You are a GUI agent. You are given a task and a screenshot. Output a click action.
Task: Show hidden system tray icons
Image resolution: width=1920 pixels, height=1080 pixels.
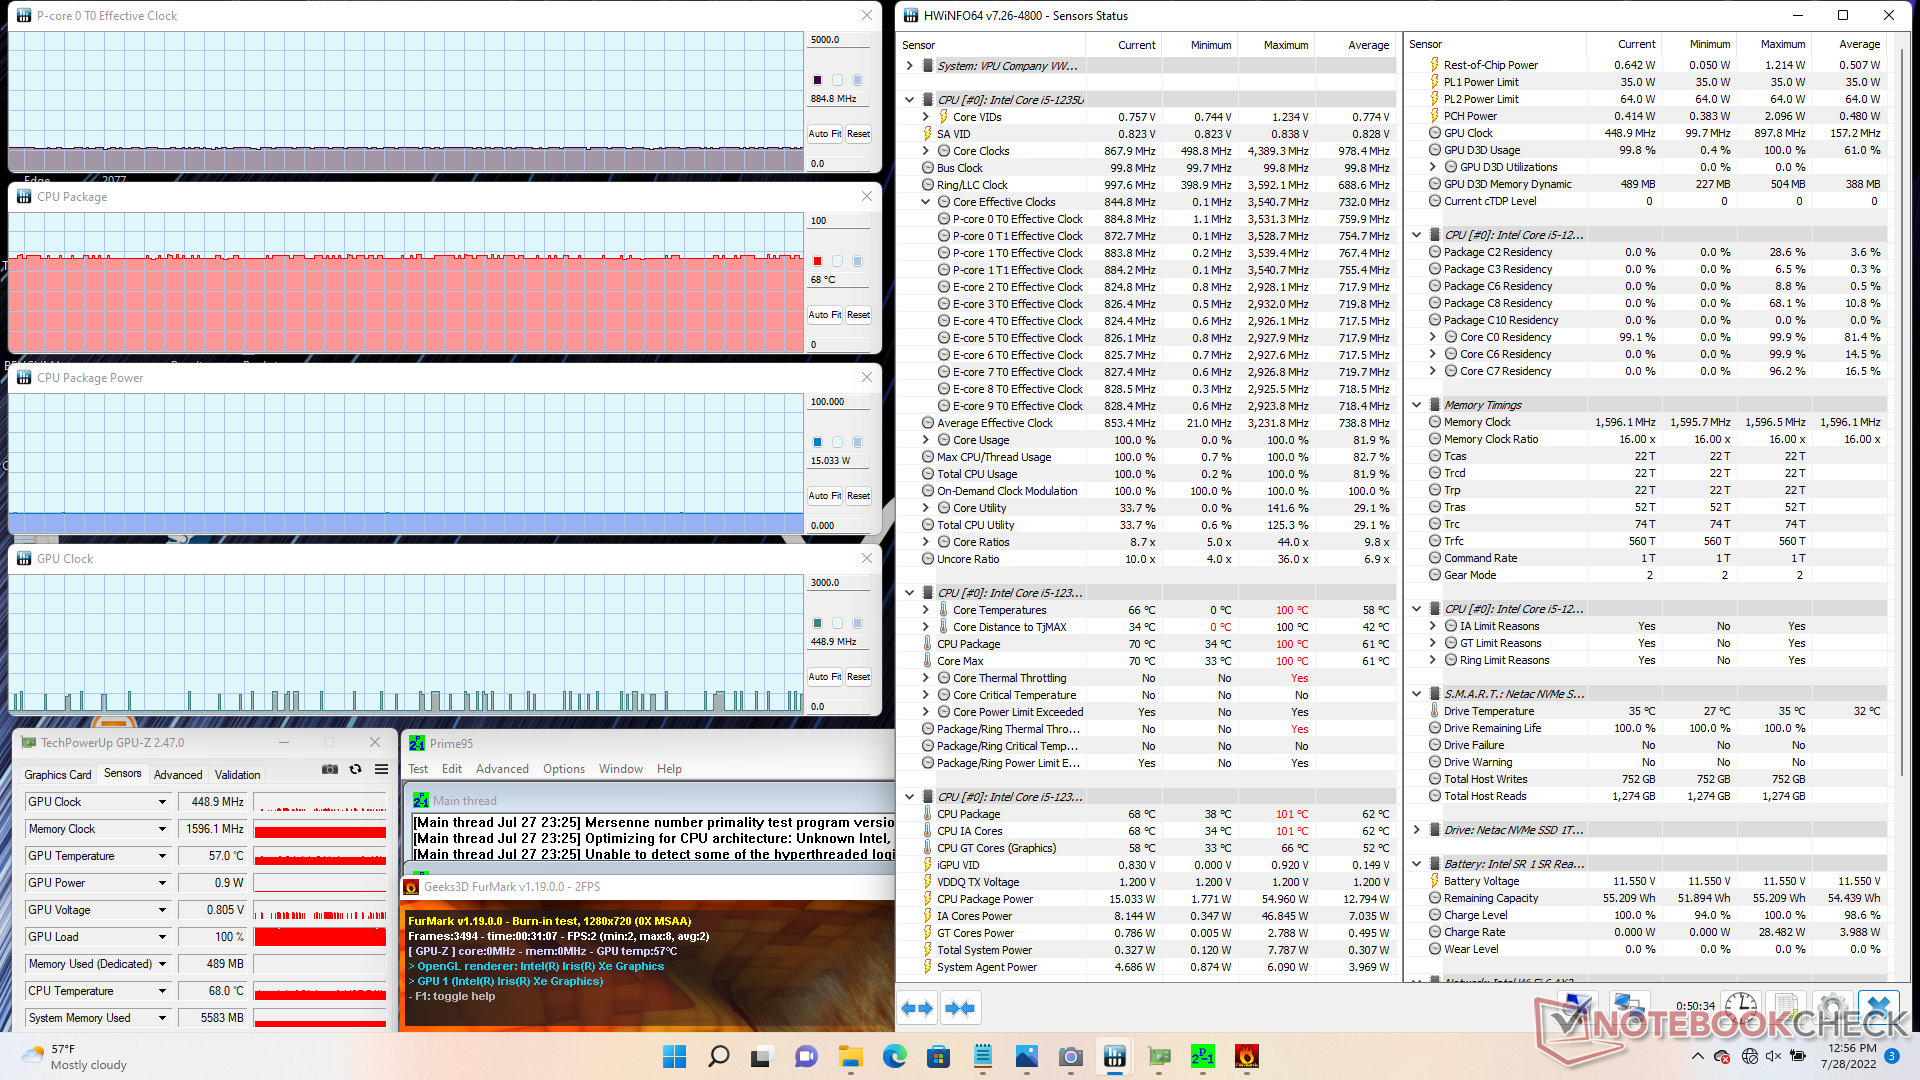point(1697,1056)
